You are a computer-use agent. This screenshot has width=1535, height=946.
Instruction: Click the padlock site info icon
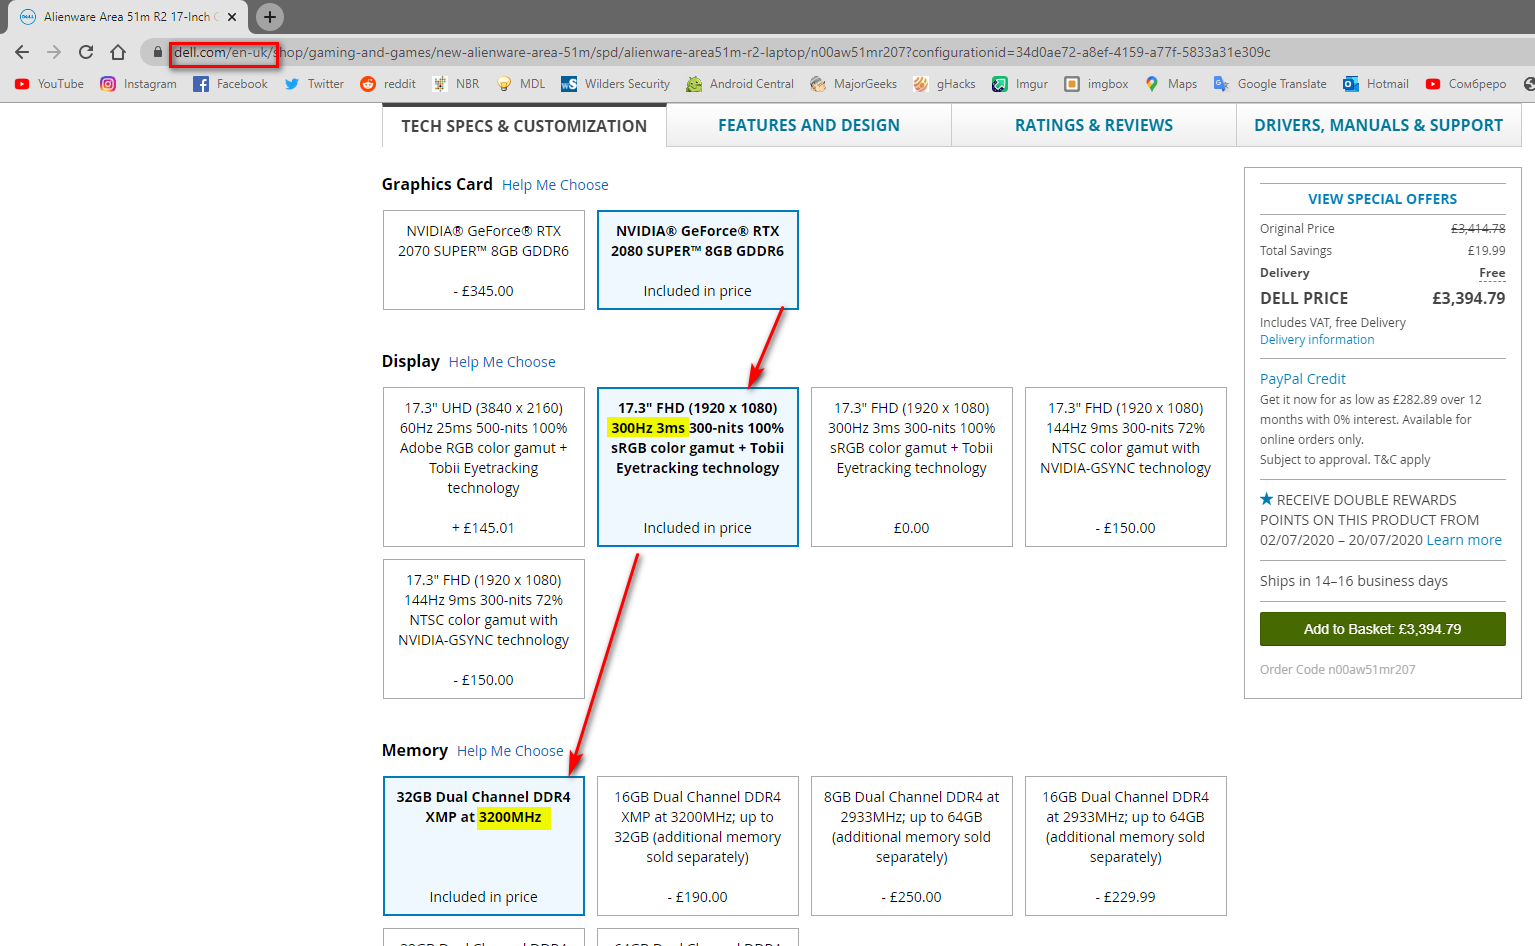pyautogui.click(x=157, y=52)
